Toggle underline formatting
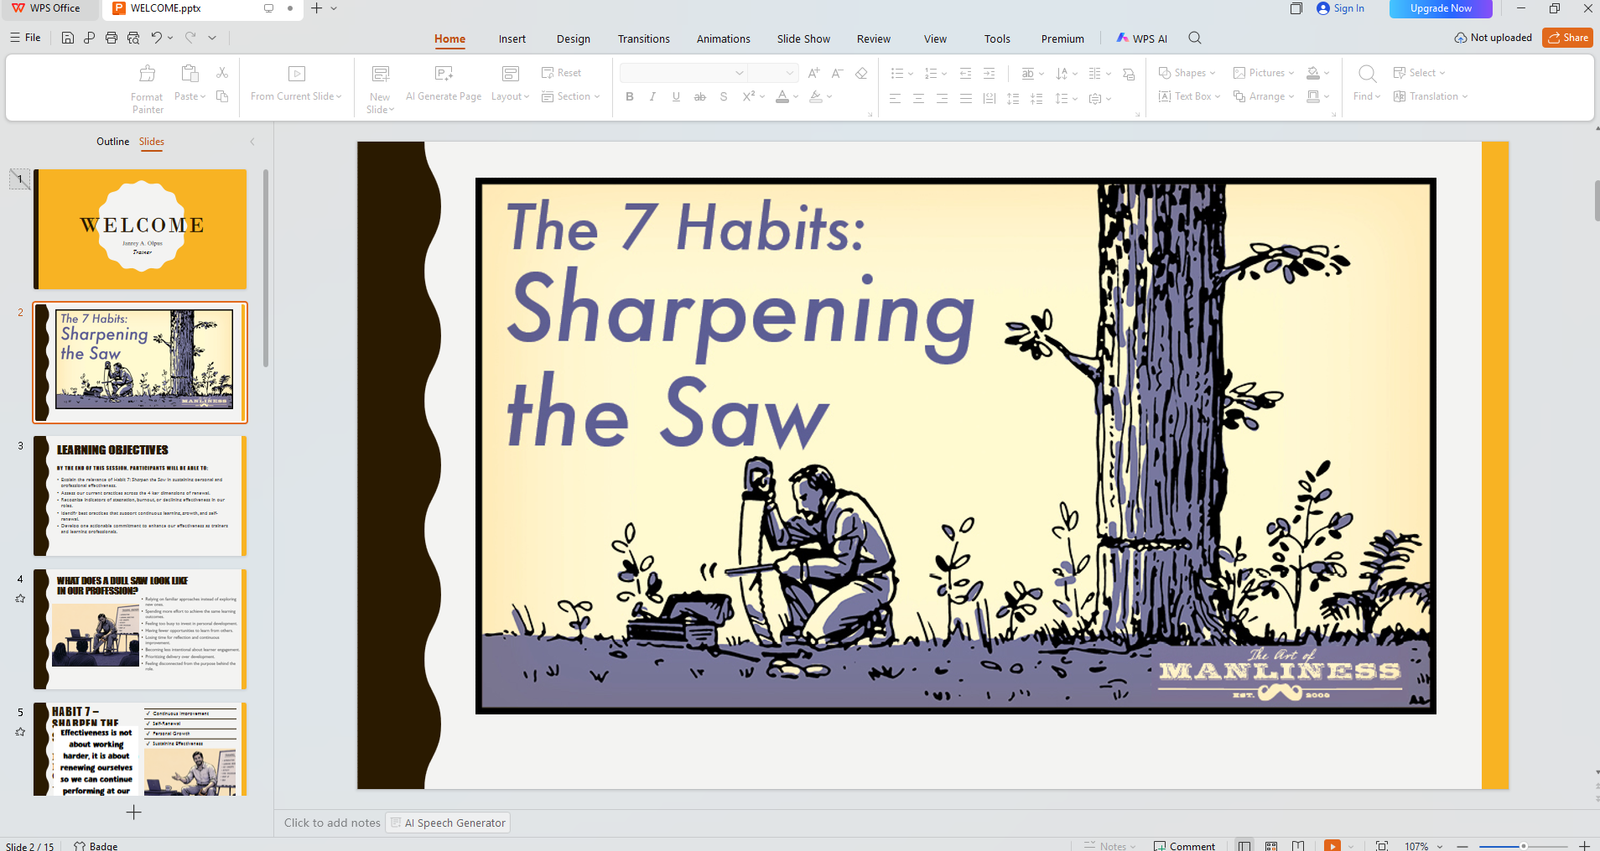The image size is (1600, 851). click(x=676, y=97)
